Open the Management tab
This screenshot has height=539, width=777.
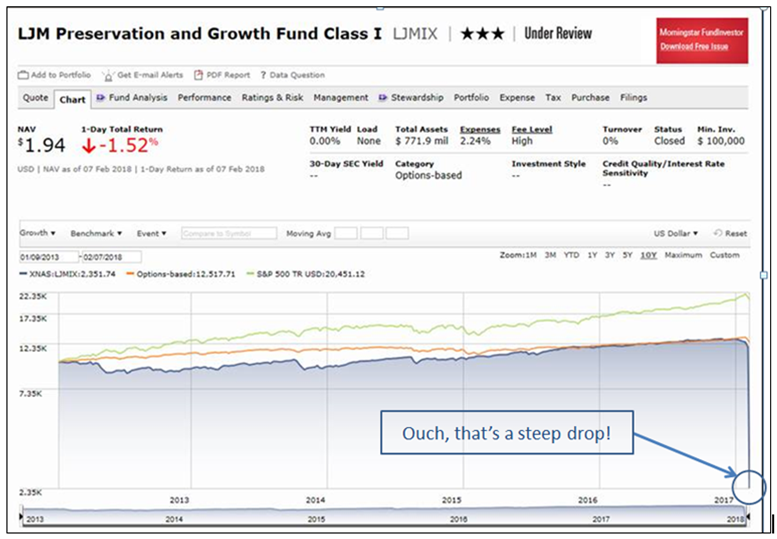pos(341,98)
